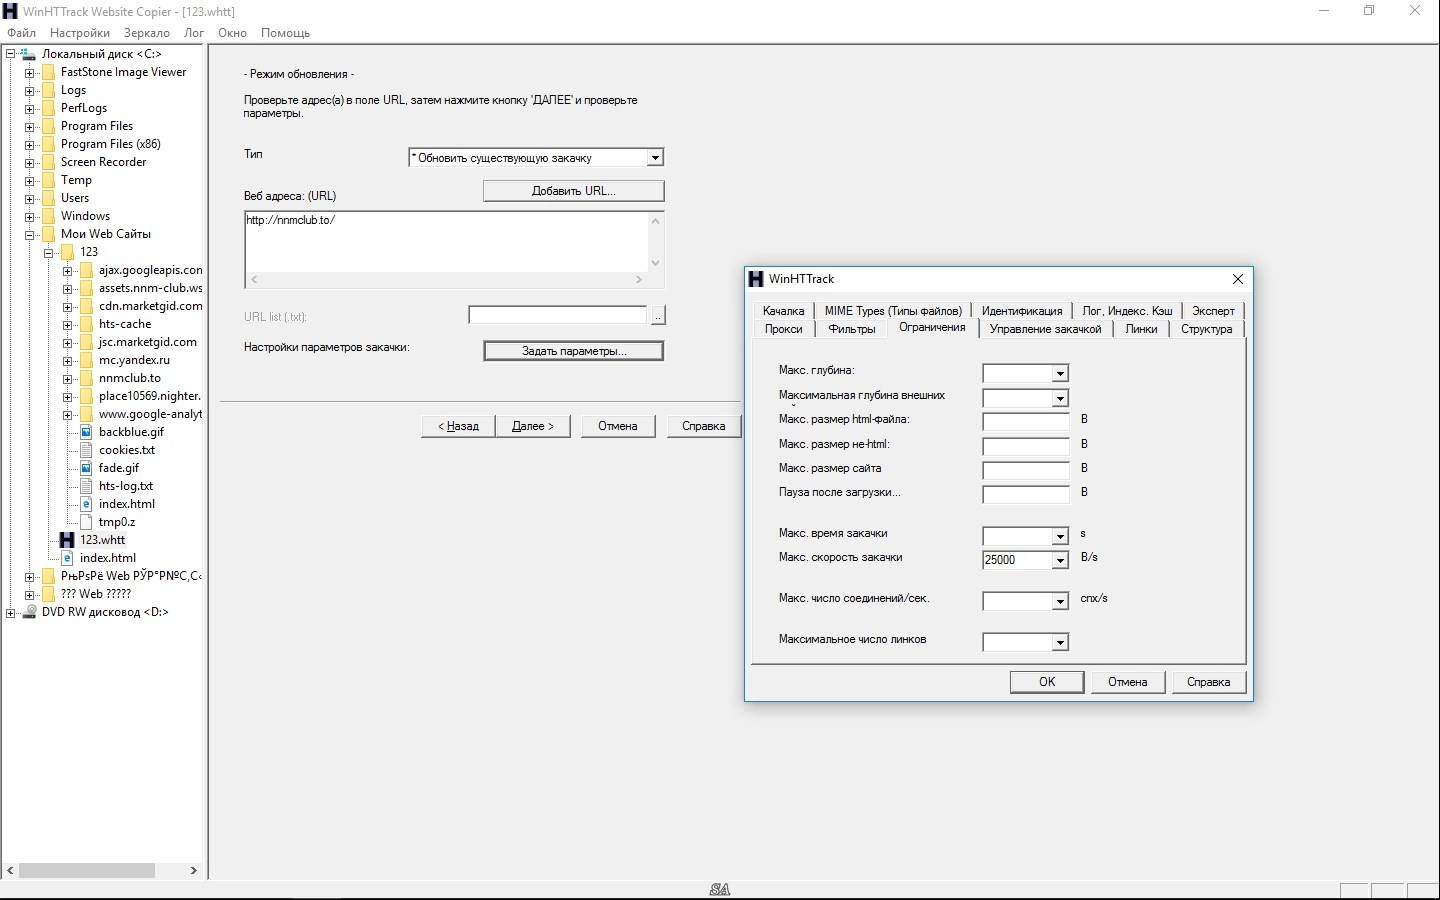
Task: Select the nnmclub.to folder icon
Action: point(86,378)
